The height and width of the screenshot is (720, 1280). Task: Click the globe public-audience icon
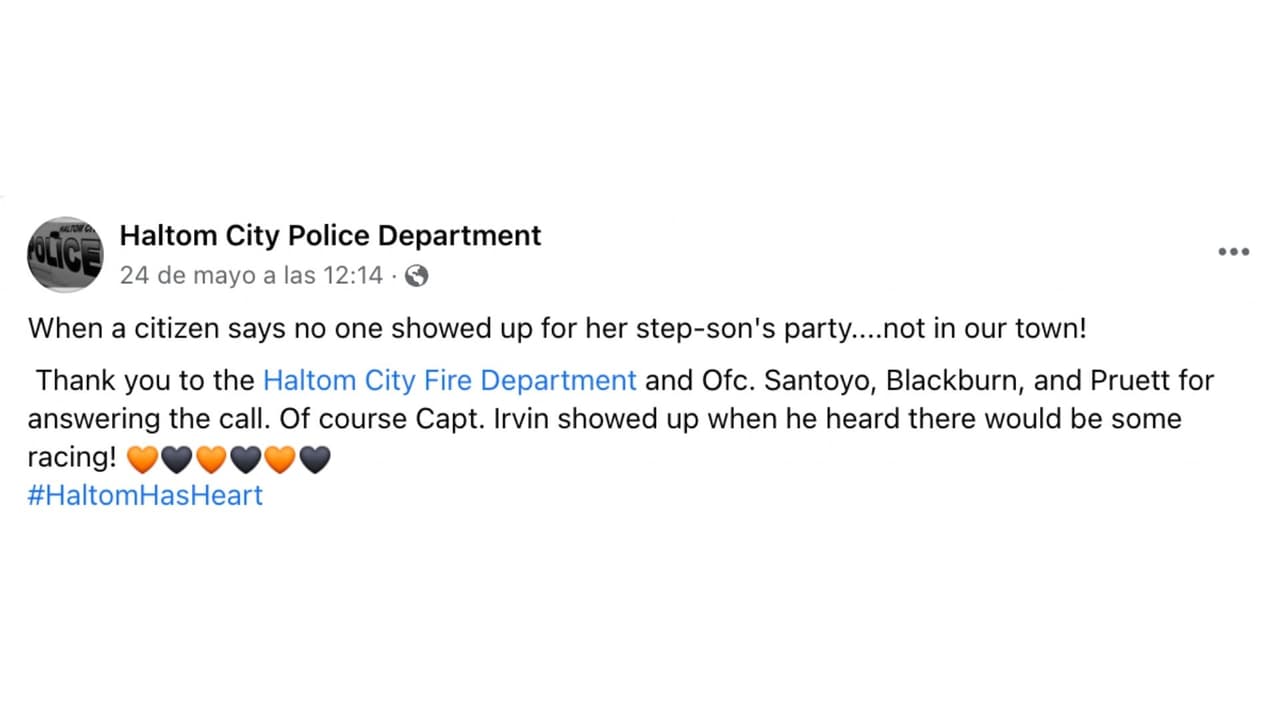click(416, 276)
